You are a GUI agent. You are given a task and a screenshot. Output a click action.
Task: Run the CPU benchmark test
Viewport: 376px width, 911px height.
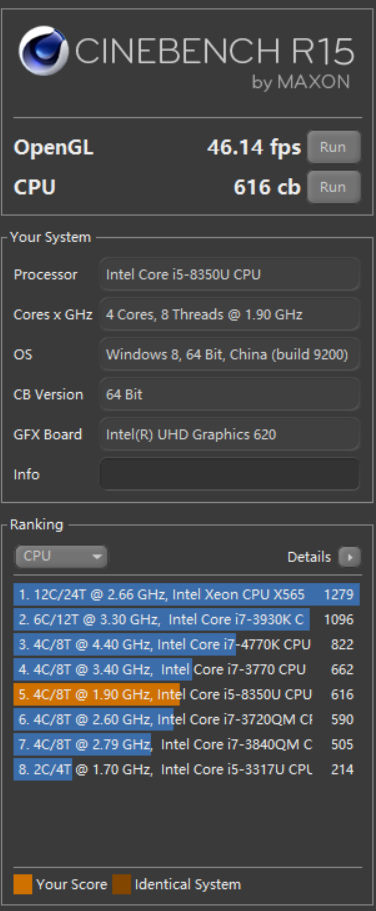(334, 187)
